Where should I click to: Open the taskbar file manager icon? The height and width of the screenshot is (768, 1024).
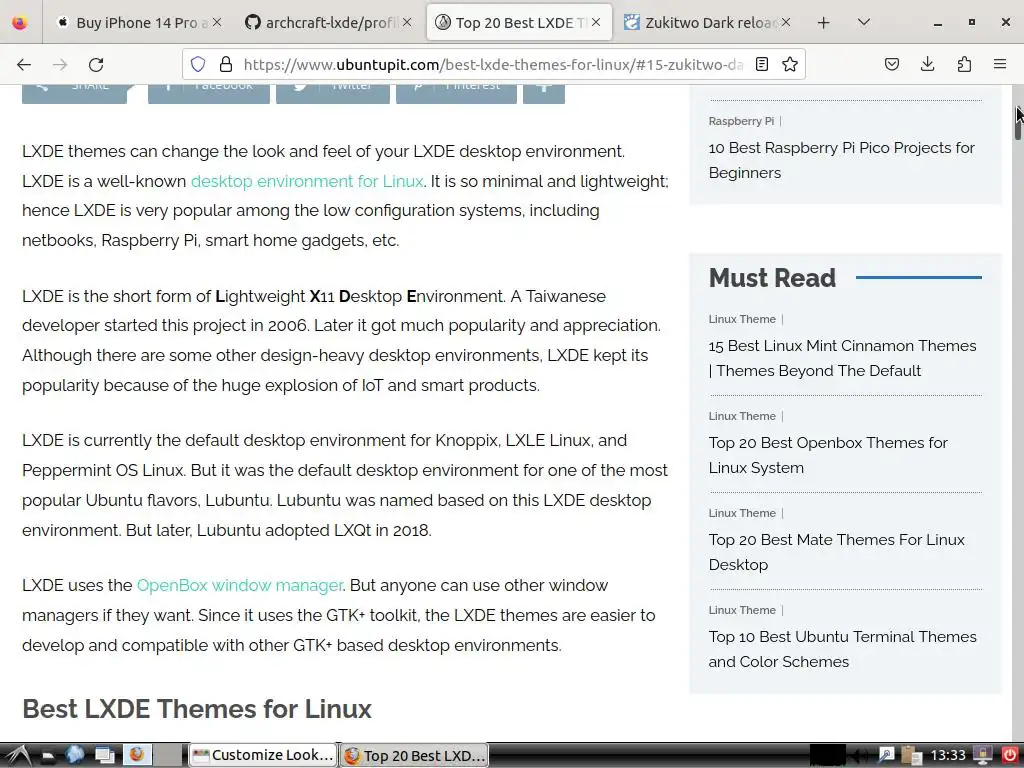tap(47, 756)
